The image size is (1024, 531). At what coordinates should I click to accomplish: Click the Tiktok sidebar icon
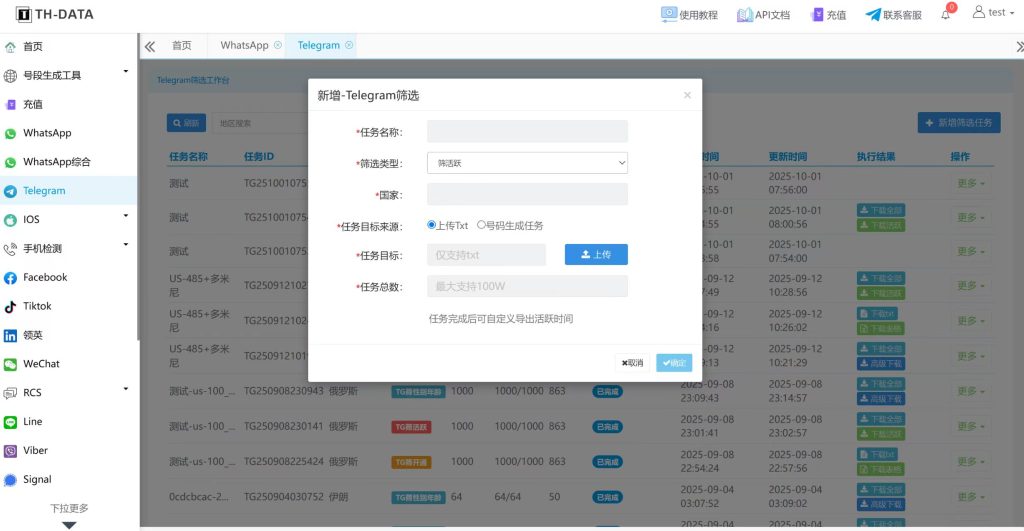pyautogui.click(x=10, y=306)
